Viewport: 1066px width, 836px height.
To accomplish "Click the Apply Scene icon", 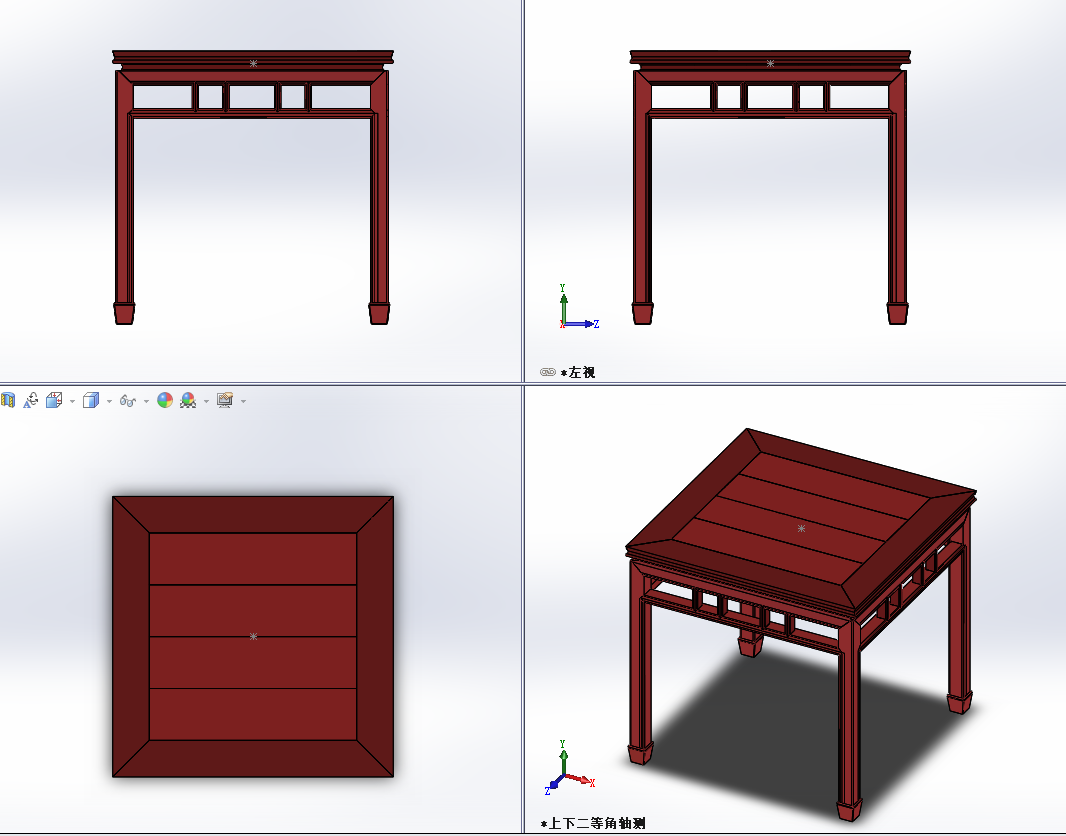I will point(188,400).
